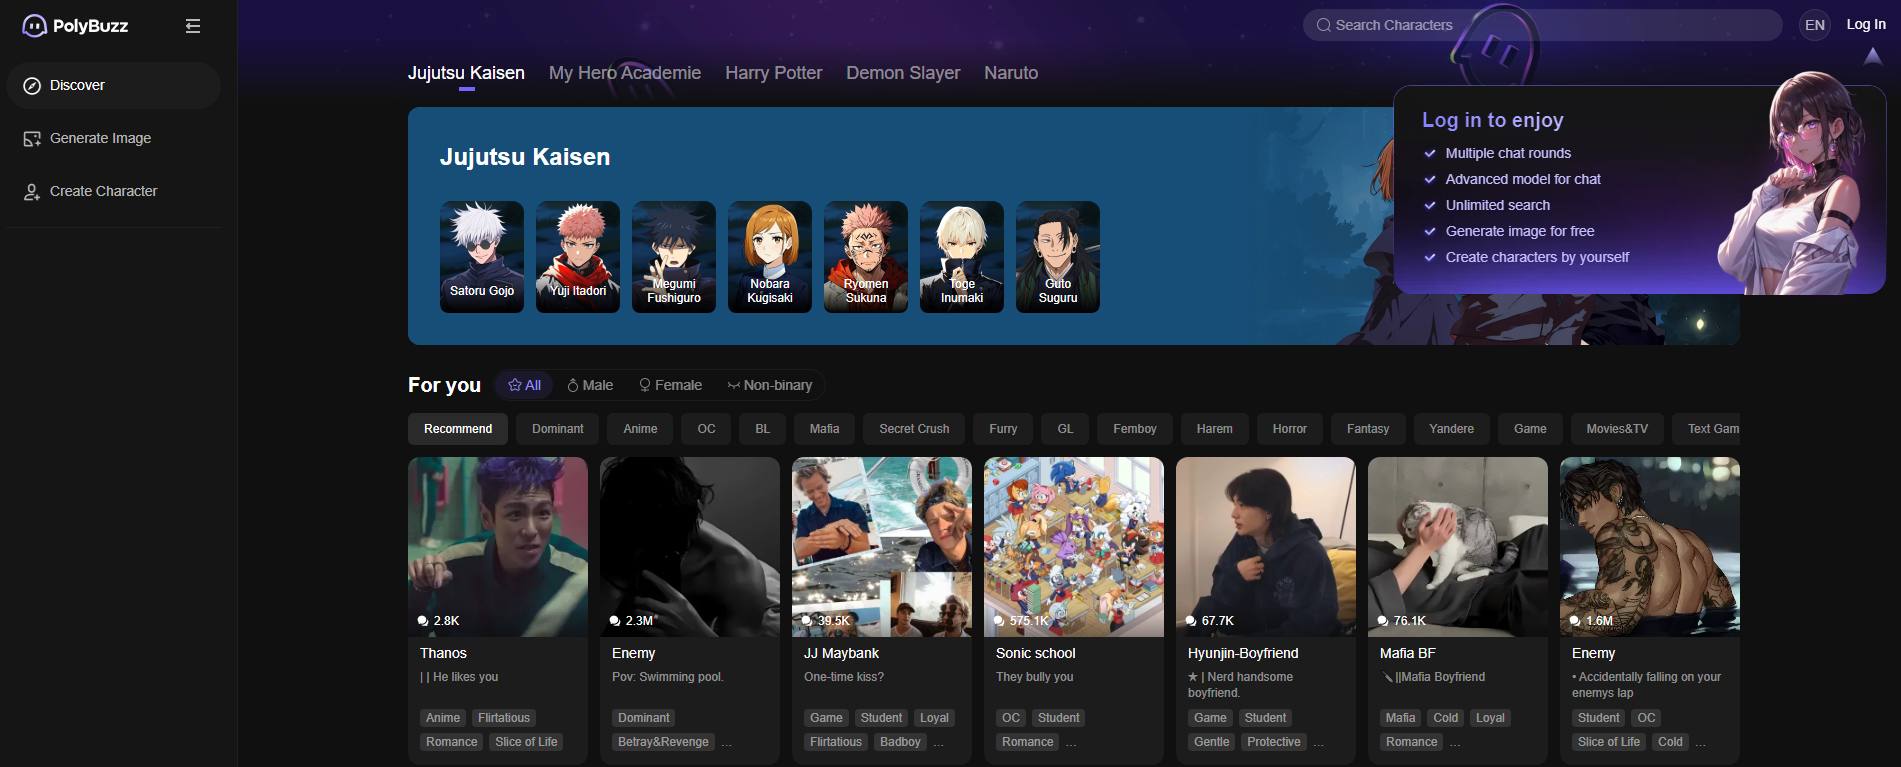Collapse the sidebar with the menu icon
The width and height of the screenshot is (1901, 767).
193,26
